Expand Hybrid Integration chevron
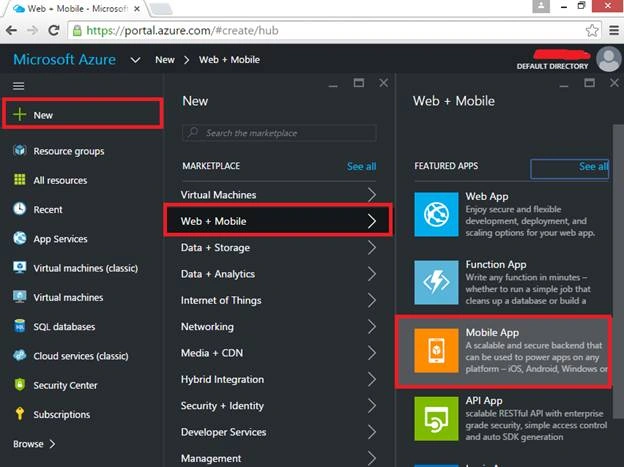Screen dimensions: 624x467 (x=372, y=379)
